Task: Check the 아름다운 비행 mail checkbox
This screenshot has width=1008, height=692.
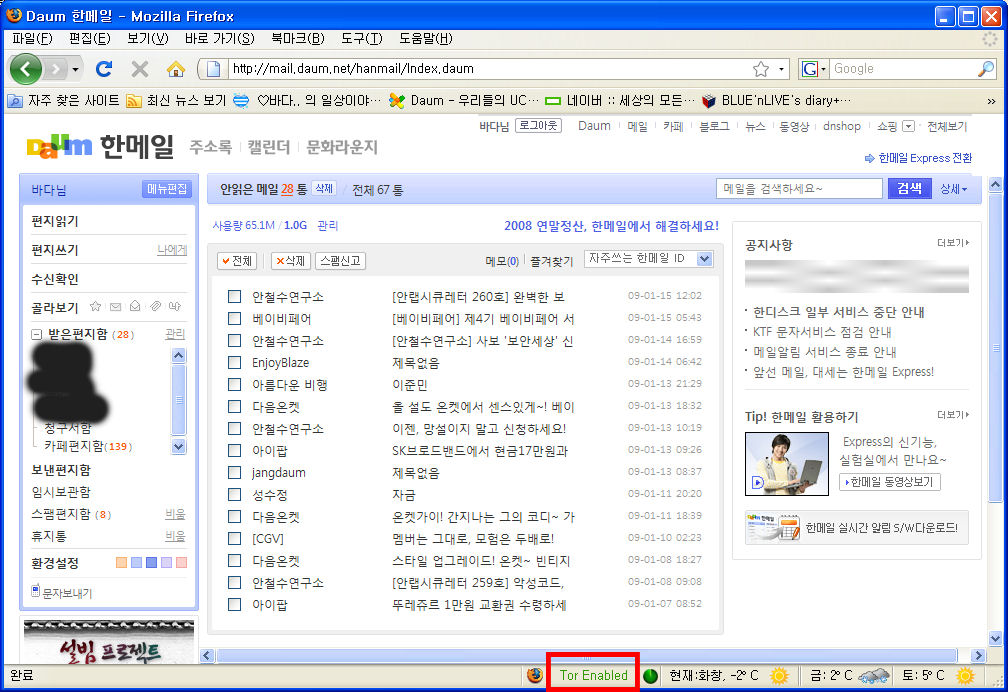Action: click(x=235, y=385)
